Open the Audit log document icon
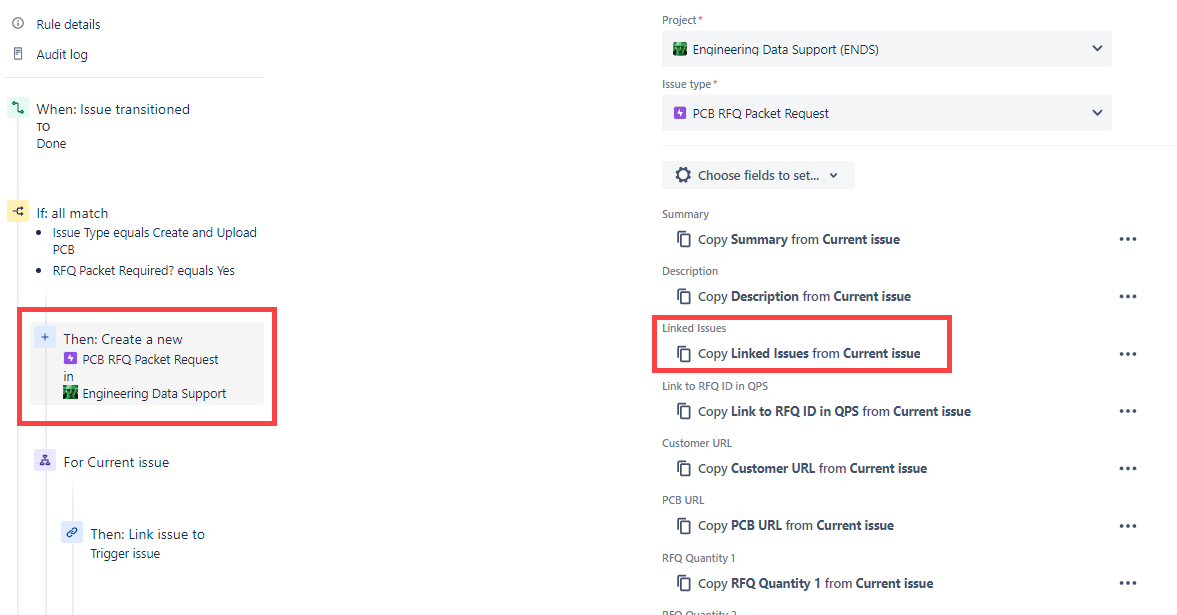 click(18, 54)
